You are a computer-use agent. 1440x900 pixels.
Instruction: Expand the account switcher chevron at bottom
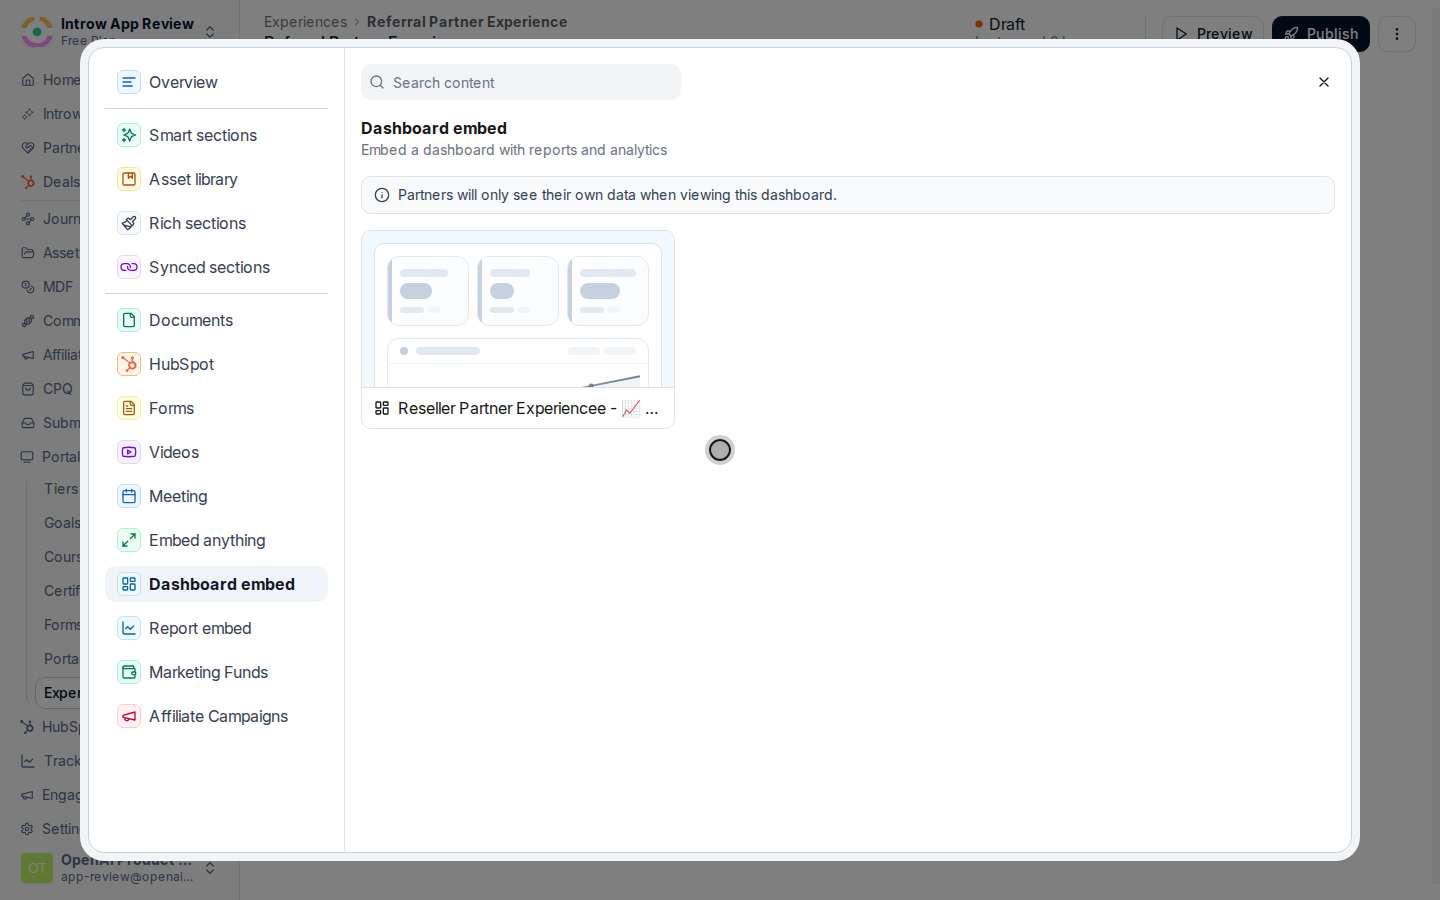[x=210, y=868]
